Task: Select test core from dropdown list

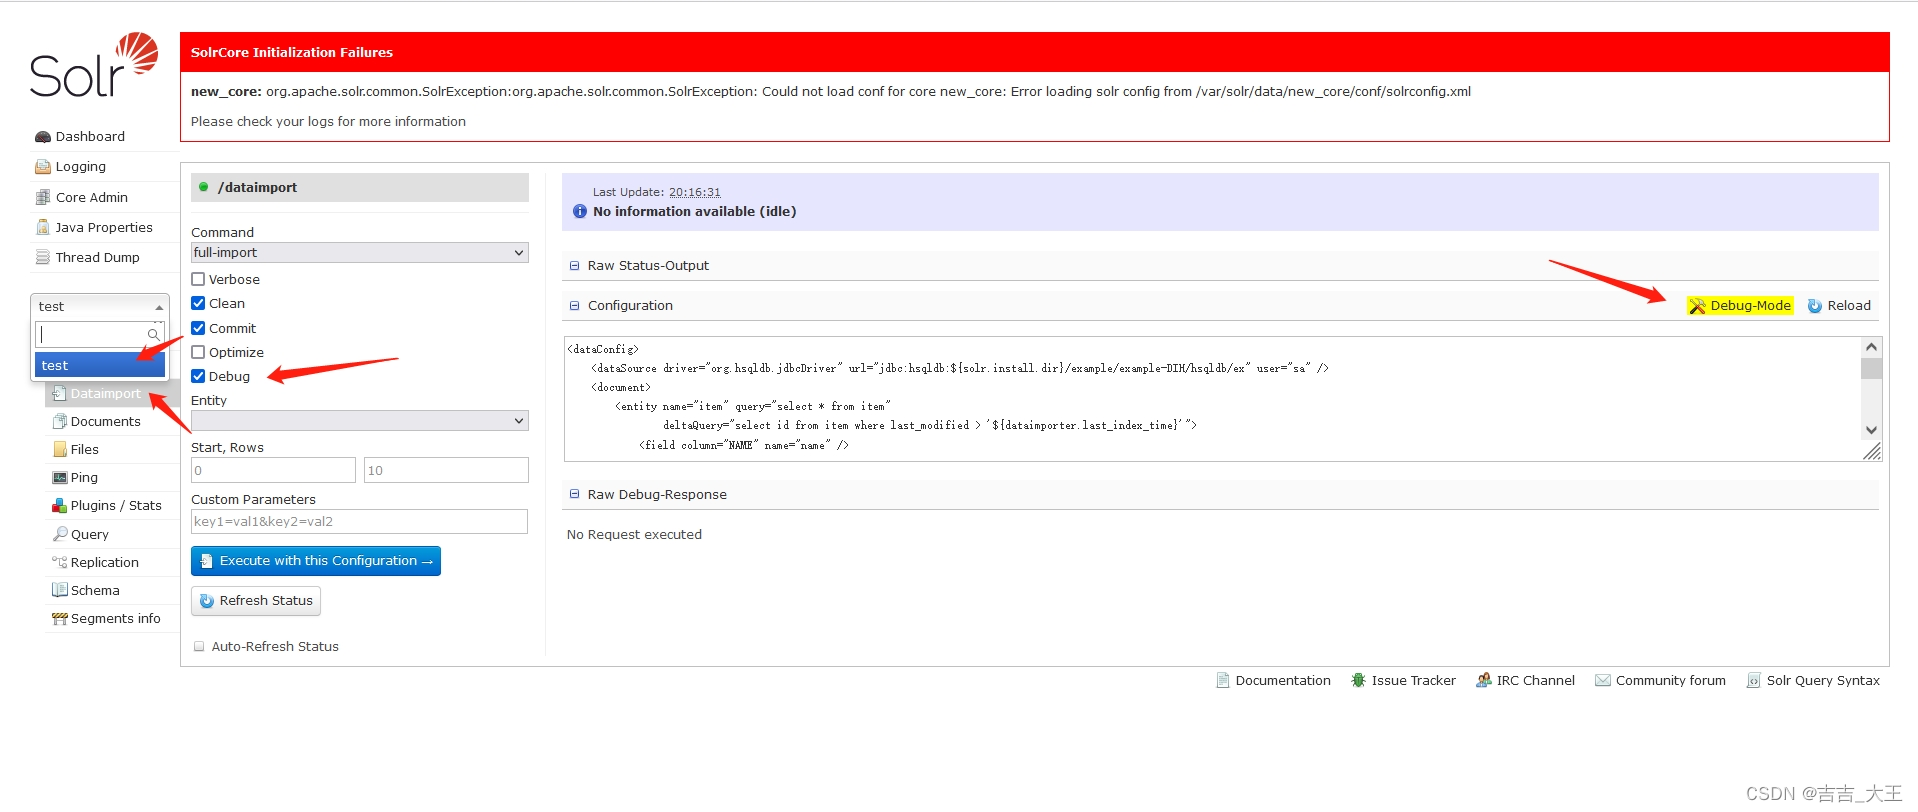Action: point(100,365)
